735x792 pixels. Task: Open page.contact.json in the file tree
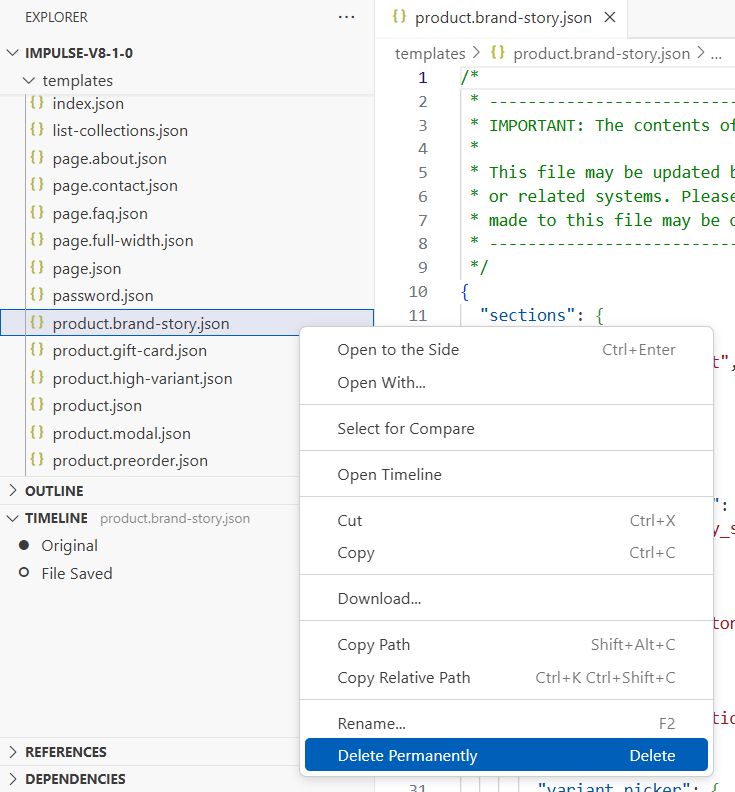[115, 185]
